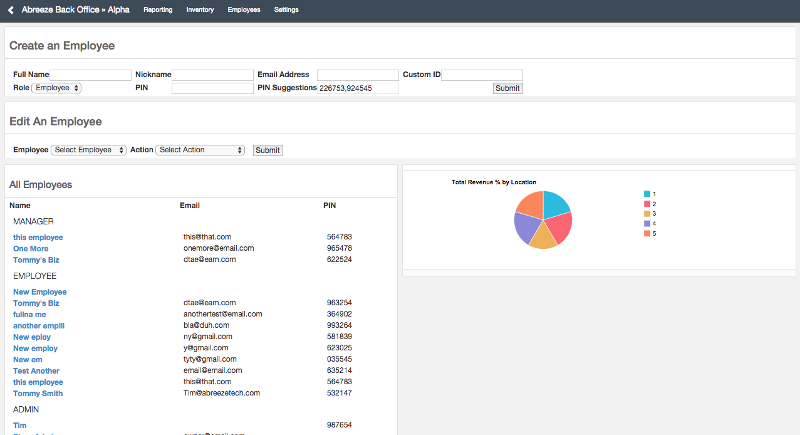Click the back arrow icon in header
The width and height of the screenshot is (800, 435).
point(11,10)
